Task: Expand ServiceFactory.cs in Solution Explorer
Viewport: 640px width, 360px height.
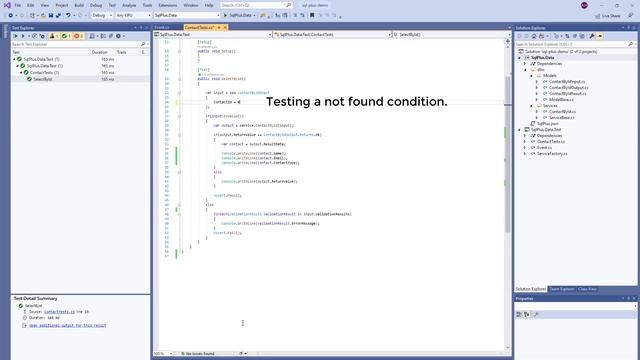Action: coord(525,153)
